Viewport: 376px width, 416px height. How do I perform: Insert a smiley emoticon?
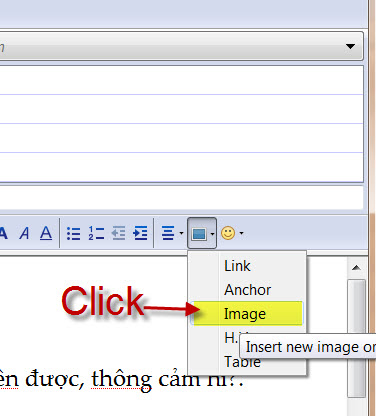[228, 233]
